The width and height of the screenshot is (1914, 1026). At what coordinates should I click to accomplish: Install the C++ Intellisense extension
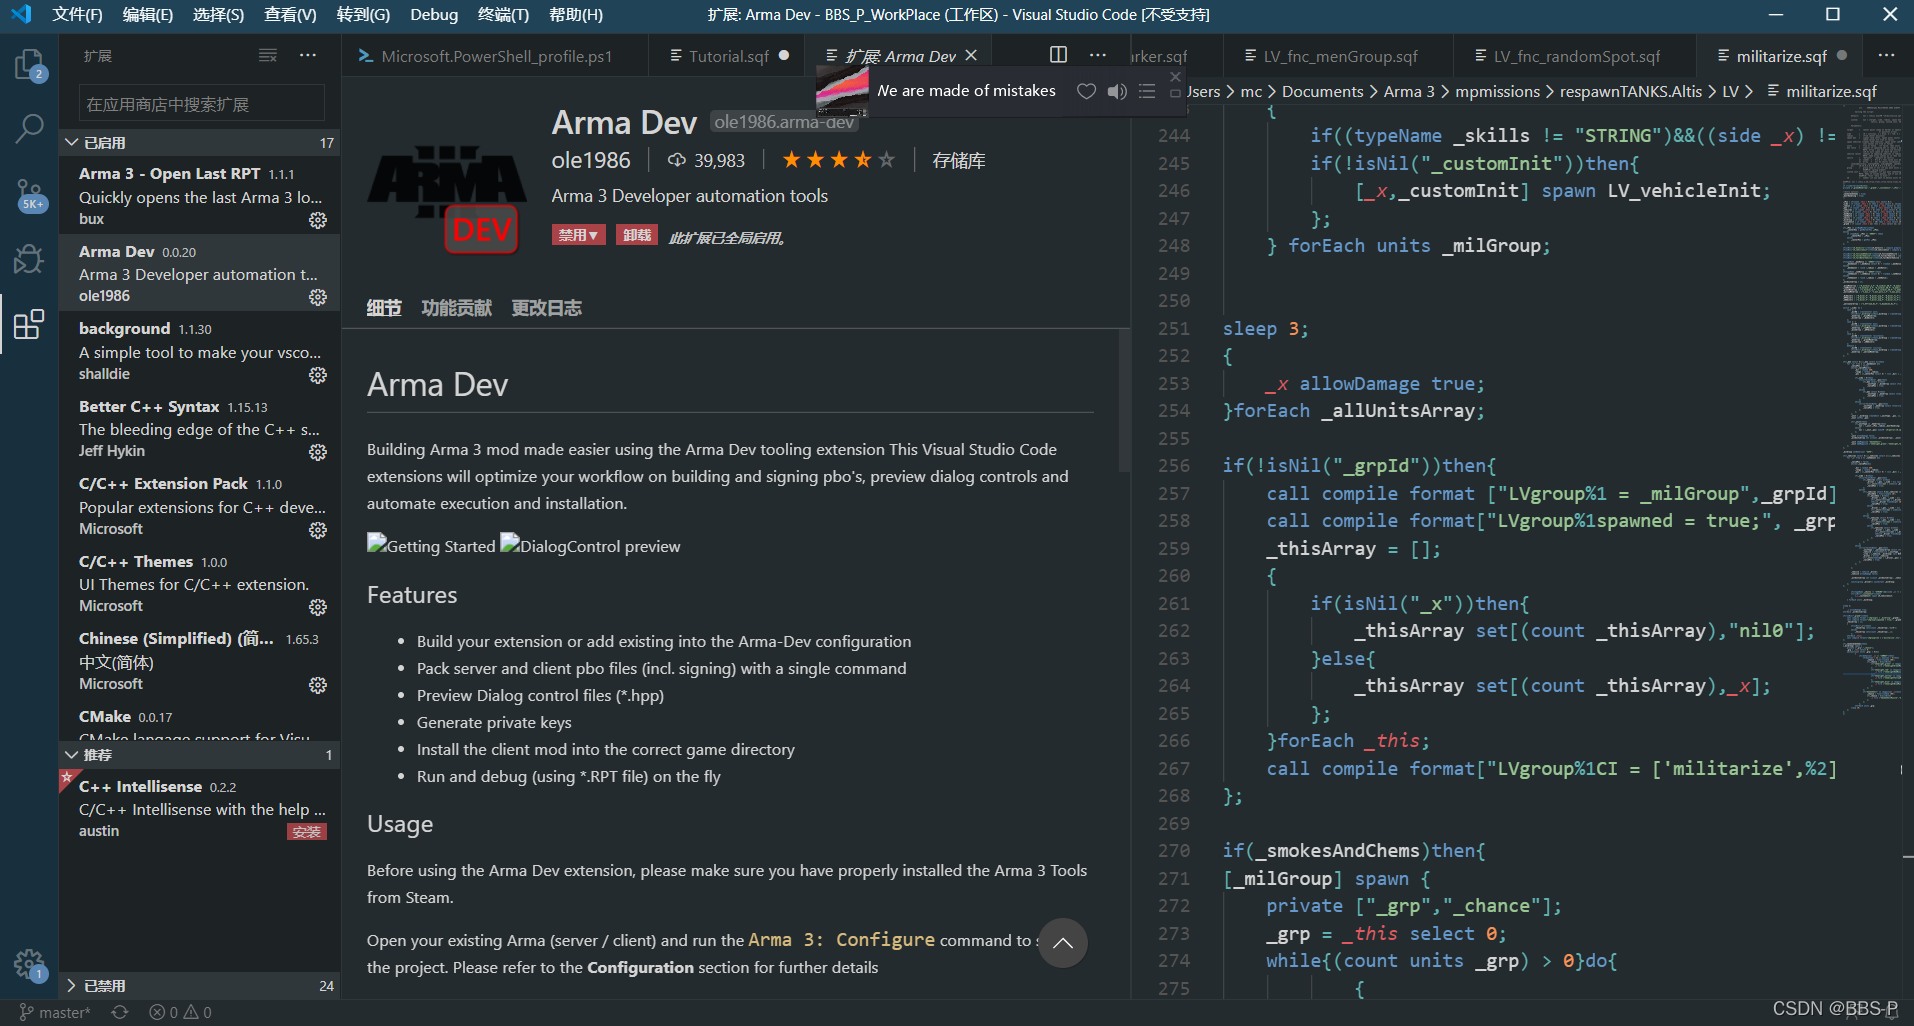click(x=307, y=832)
